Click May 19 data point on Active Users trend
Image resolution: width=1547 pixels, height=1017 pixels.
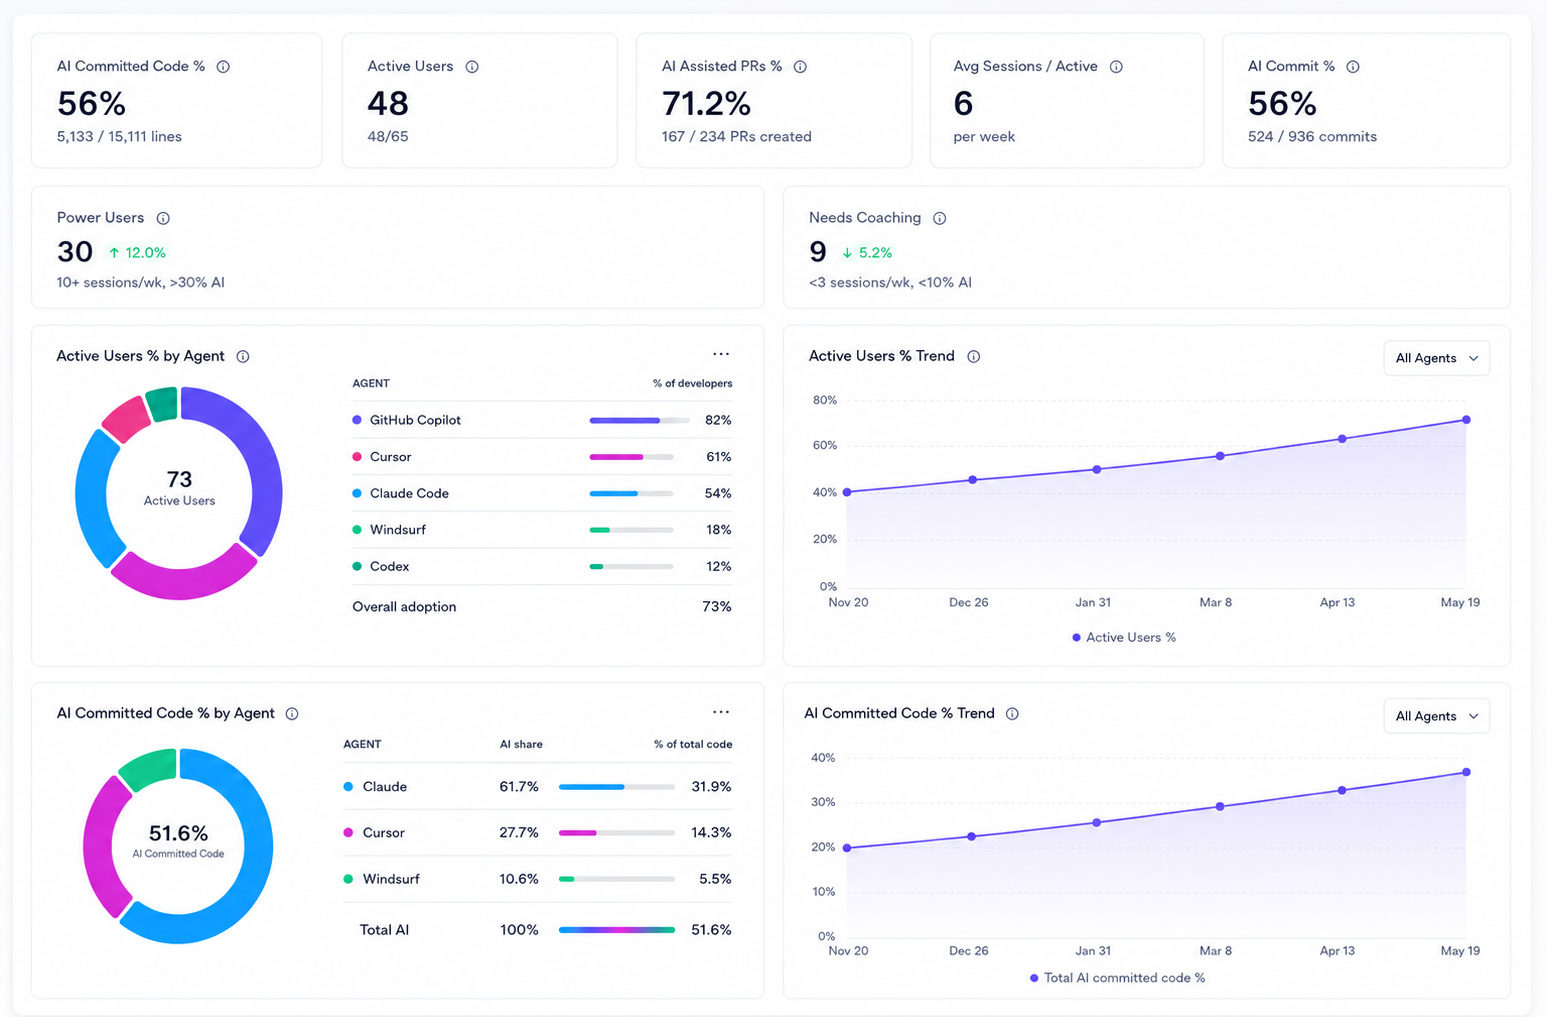click(1466, 420)
